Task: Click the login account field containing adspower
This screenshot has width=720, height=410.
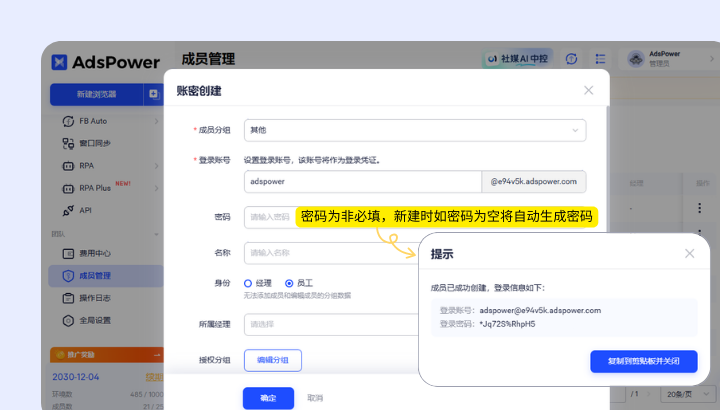Action: (363, 182)
